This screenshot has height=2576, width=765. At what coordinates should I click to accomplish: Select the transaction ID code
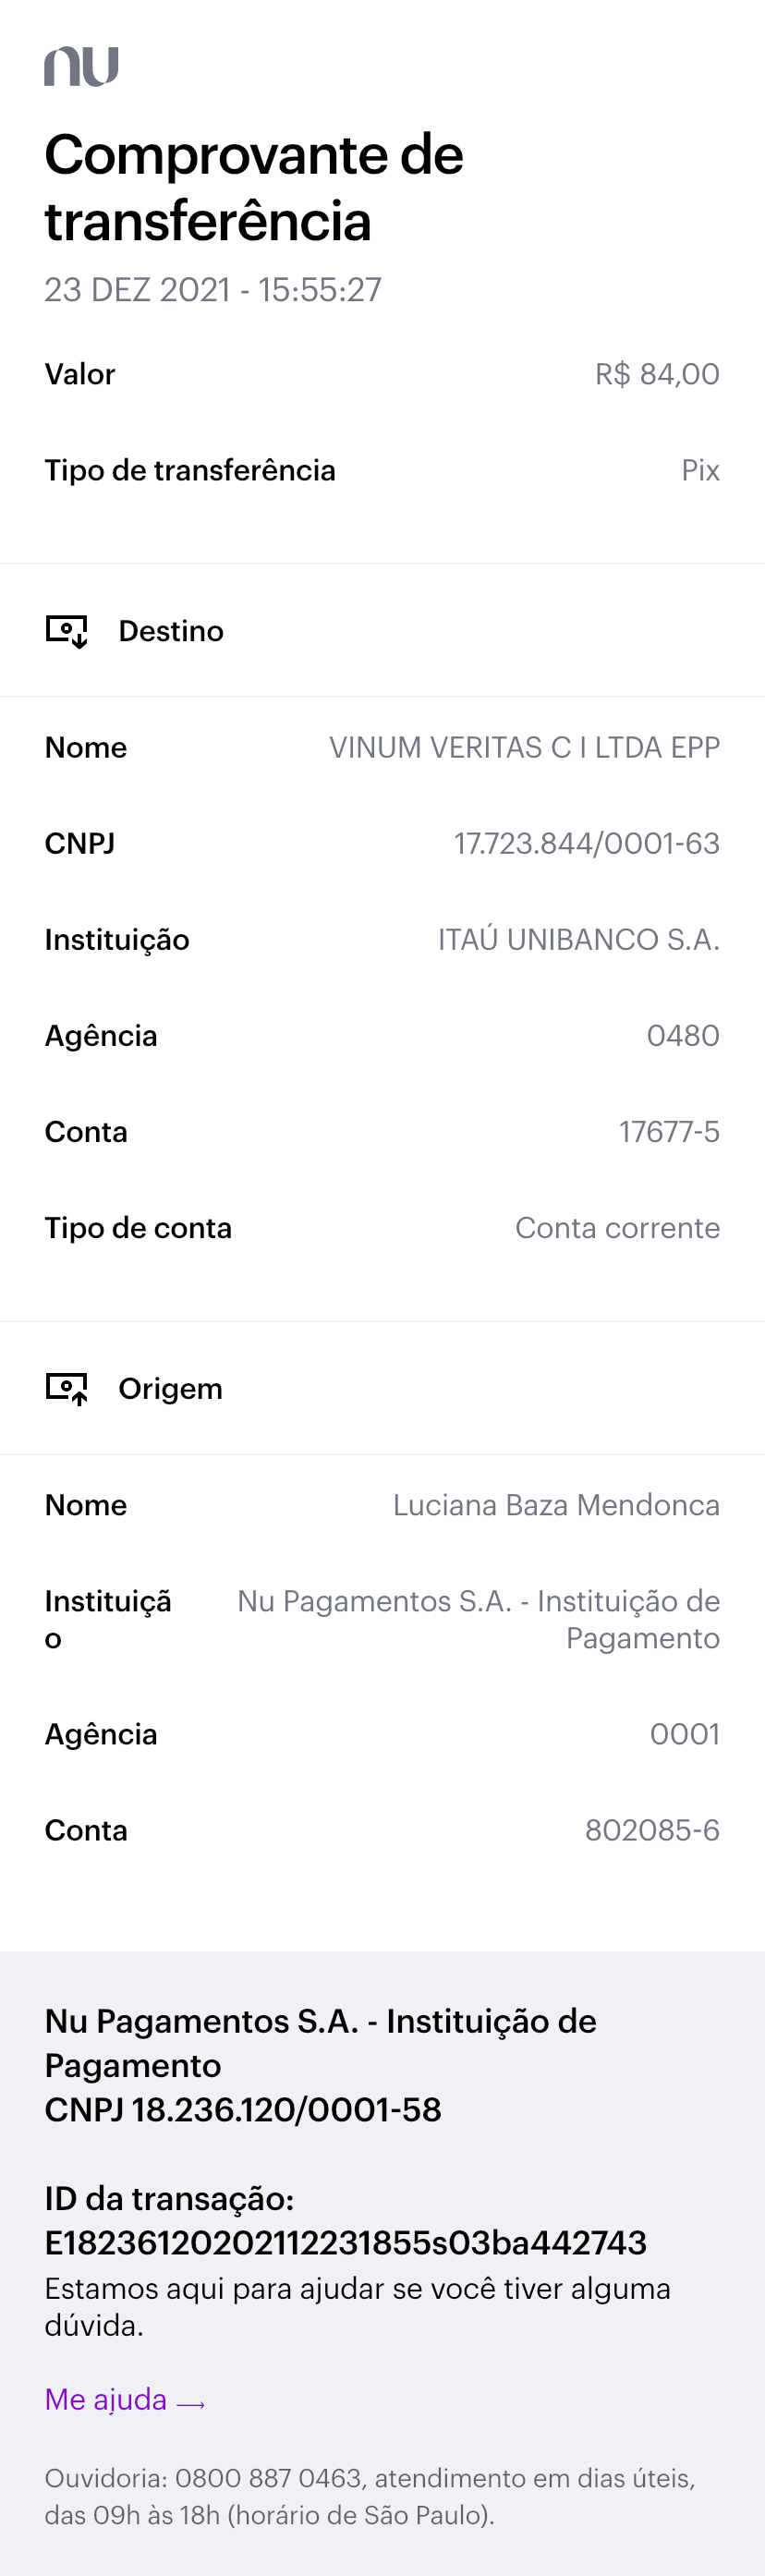pos(345,2242)
